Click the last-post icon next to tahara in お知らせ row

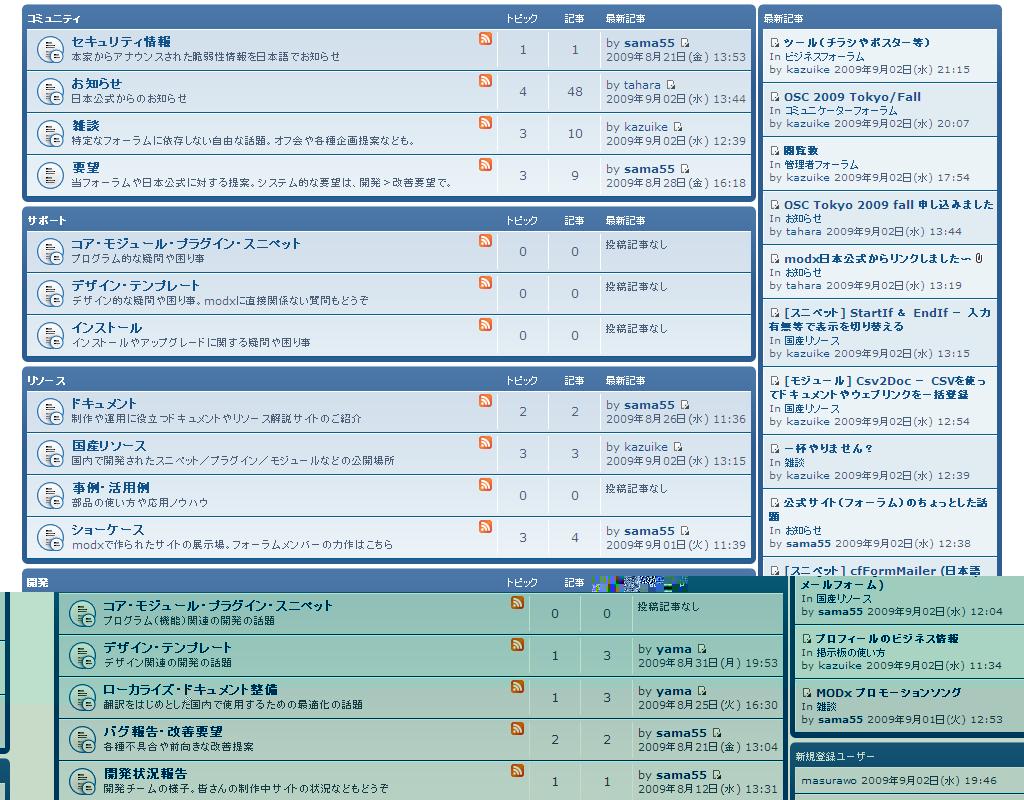click(671, 86)
